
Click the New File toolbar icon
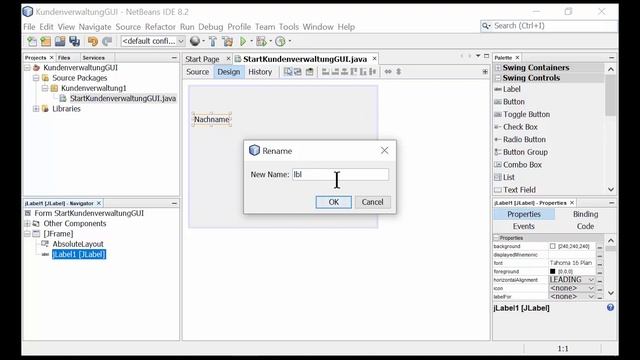click(32, 41)
